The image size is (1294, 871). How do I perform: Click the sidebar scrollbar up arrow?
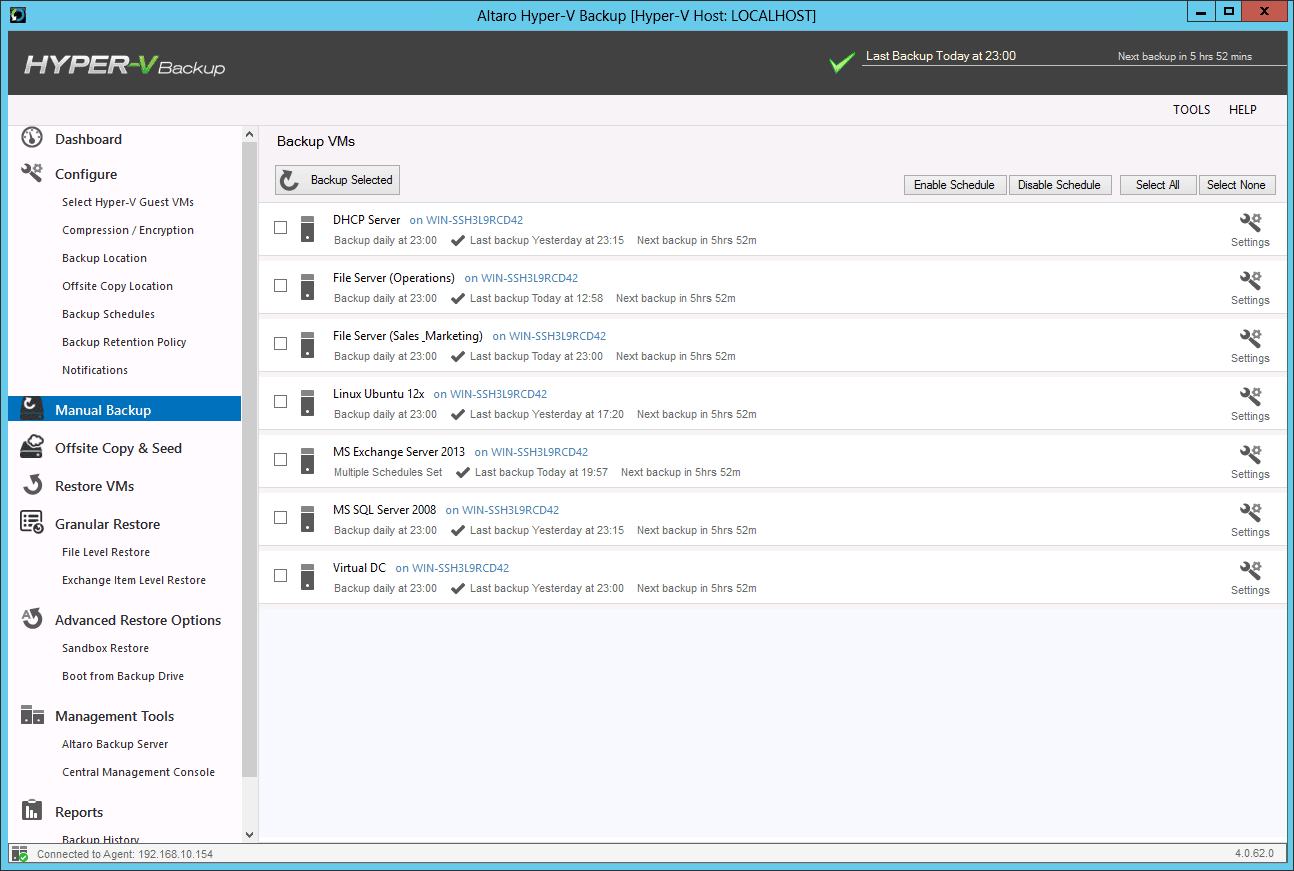(x=249, y=134)
